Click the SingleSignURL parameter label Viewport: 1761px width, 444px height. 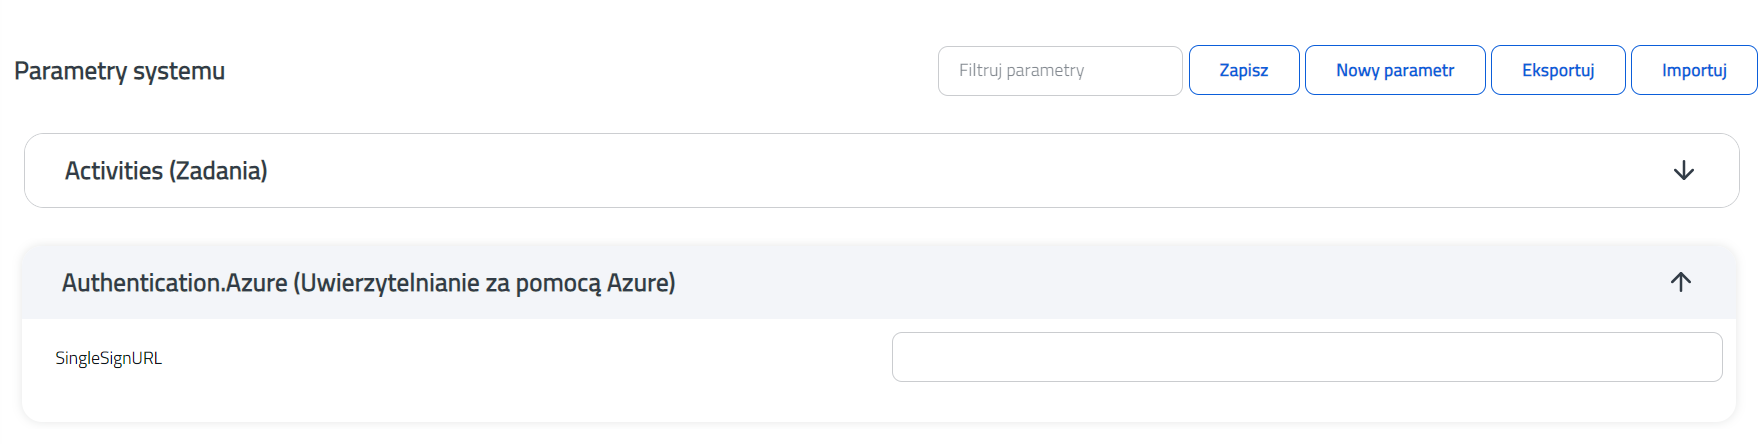[x=108, y=358]
